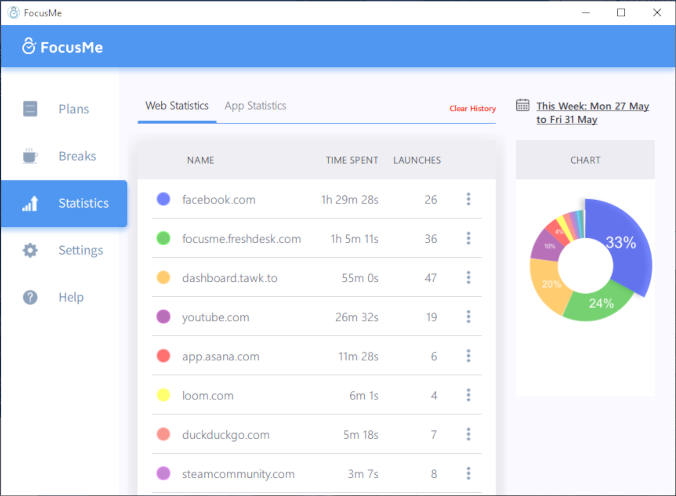
Task: Click Clear History link
Action: point(473,109)
